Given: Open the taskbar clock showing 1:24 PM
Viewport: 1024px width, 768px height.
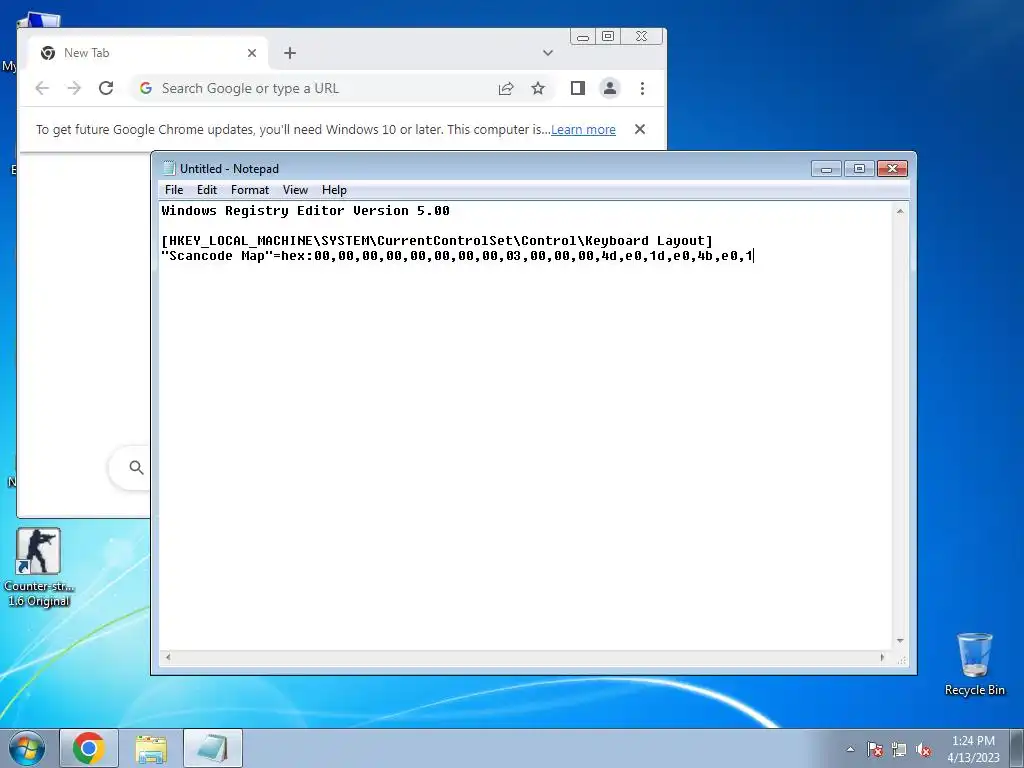Looking at the screenshot, I should click(973, 749).
